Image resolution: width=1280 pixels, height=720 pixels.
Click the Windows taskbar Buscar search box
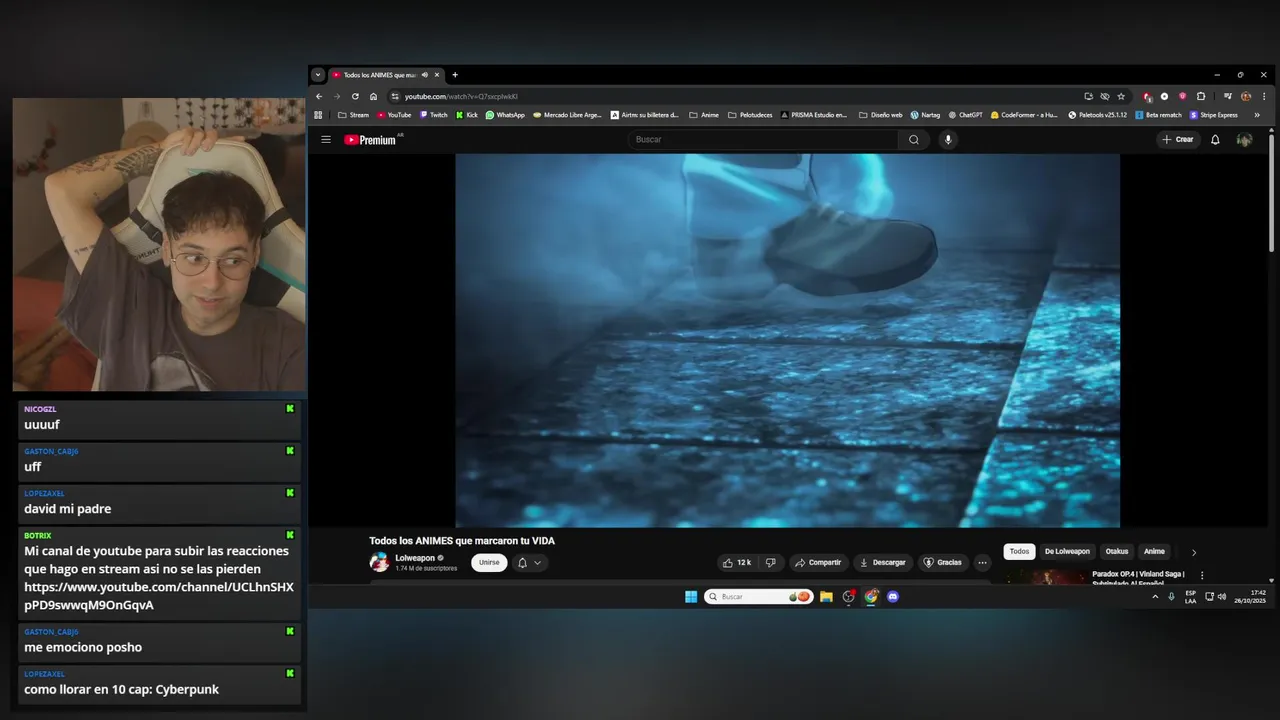(x=758, y=597)
